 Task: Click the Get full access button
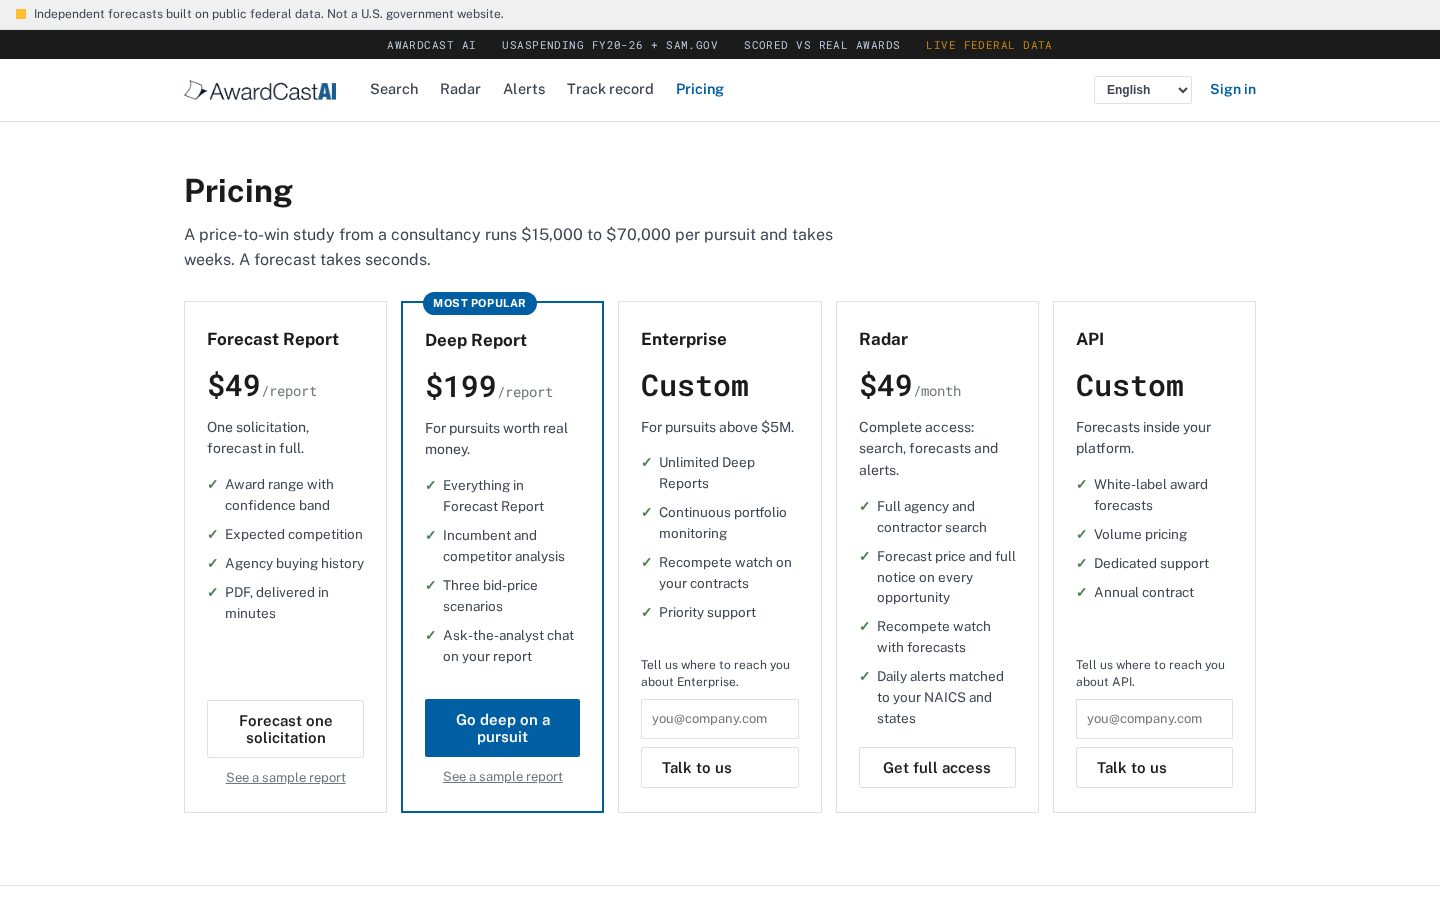[937, 768]
